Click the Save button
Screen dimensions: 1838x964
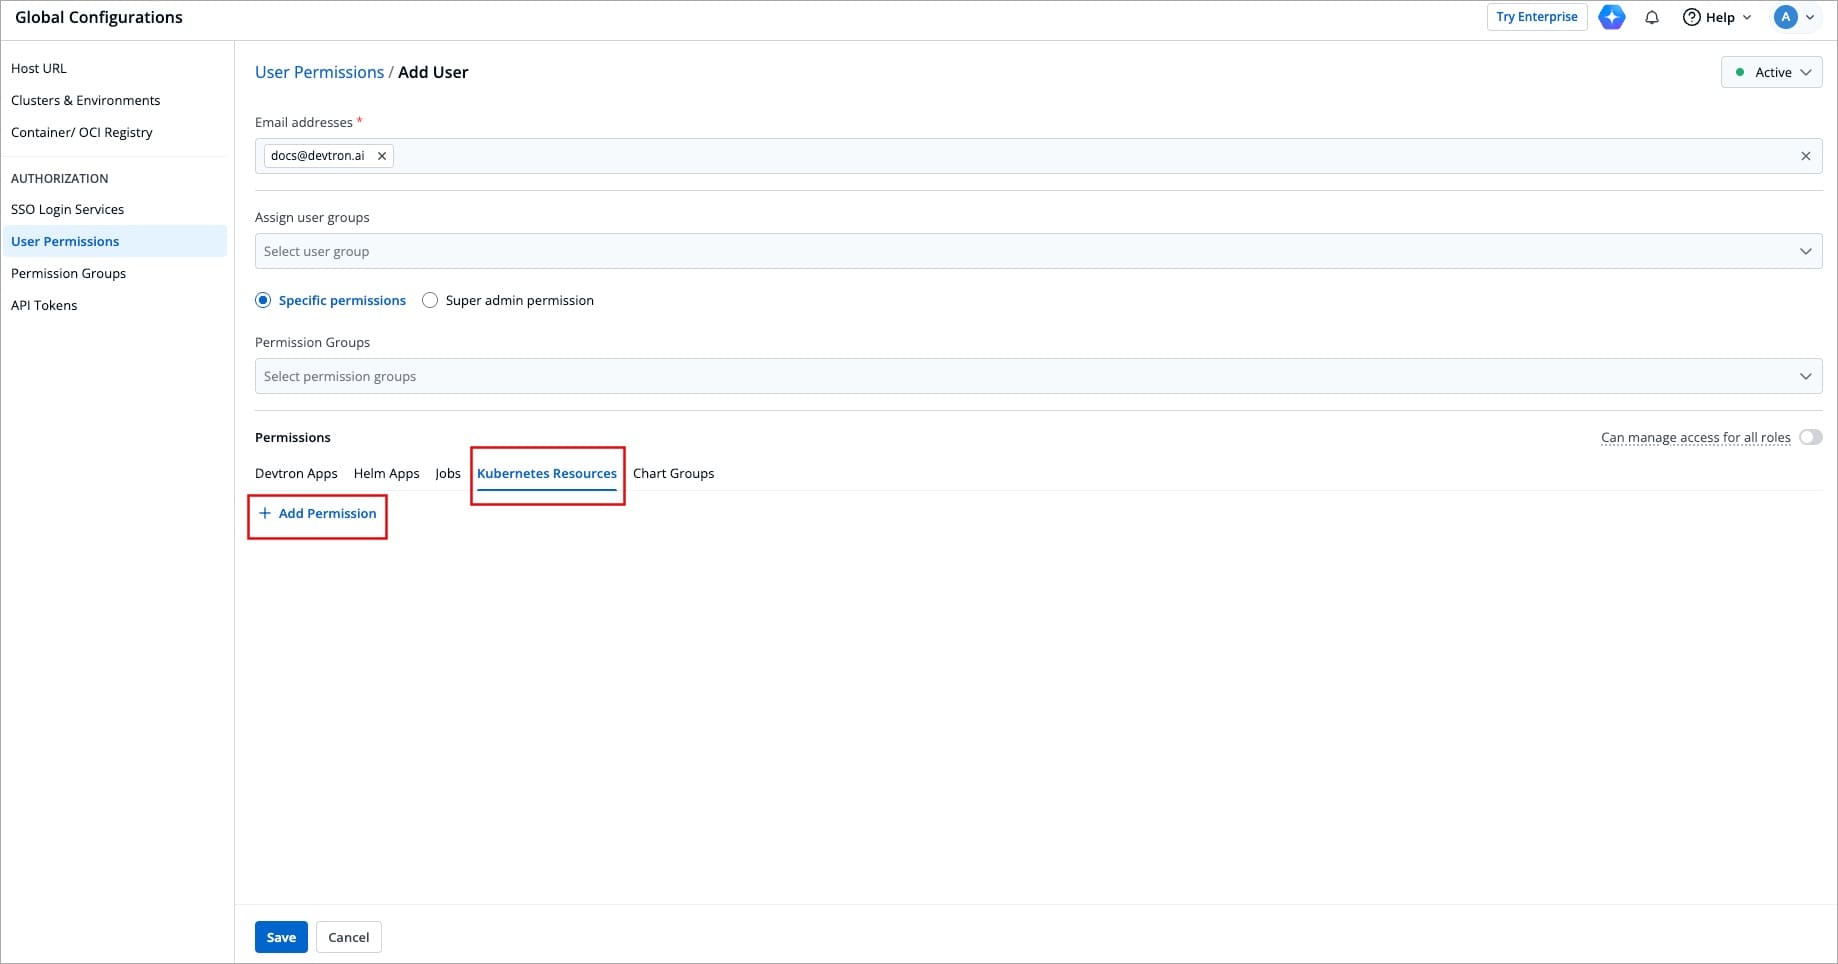[281, 937]
